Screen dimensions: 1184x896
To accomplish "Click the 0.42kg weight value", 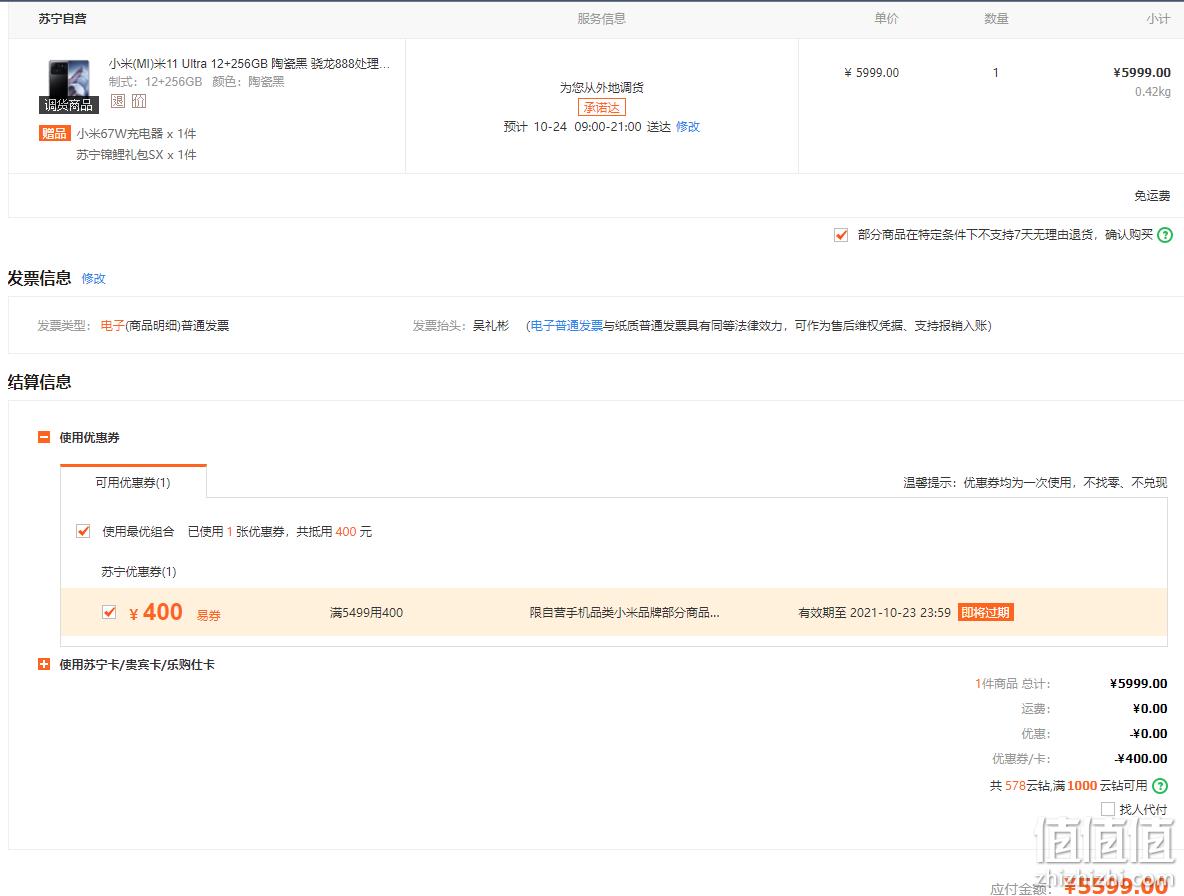I will (x=1153, y=92).
